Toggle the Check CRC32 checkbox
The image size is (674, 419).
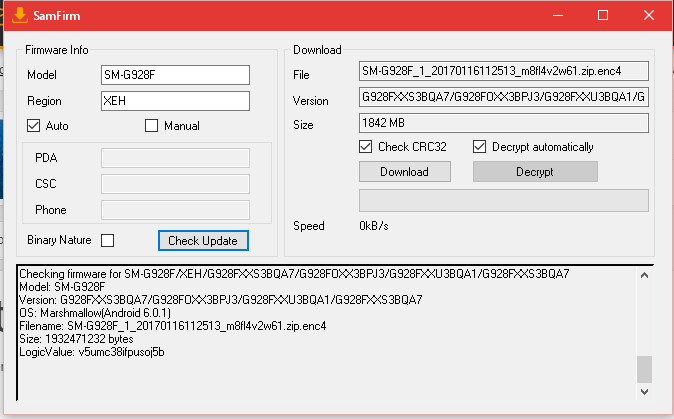366,147
